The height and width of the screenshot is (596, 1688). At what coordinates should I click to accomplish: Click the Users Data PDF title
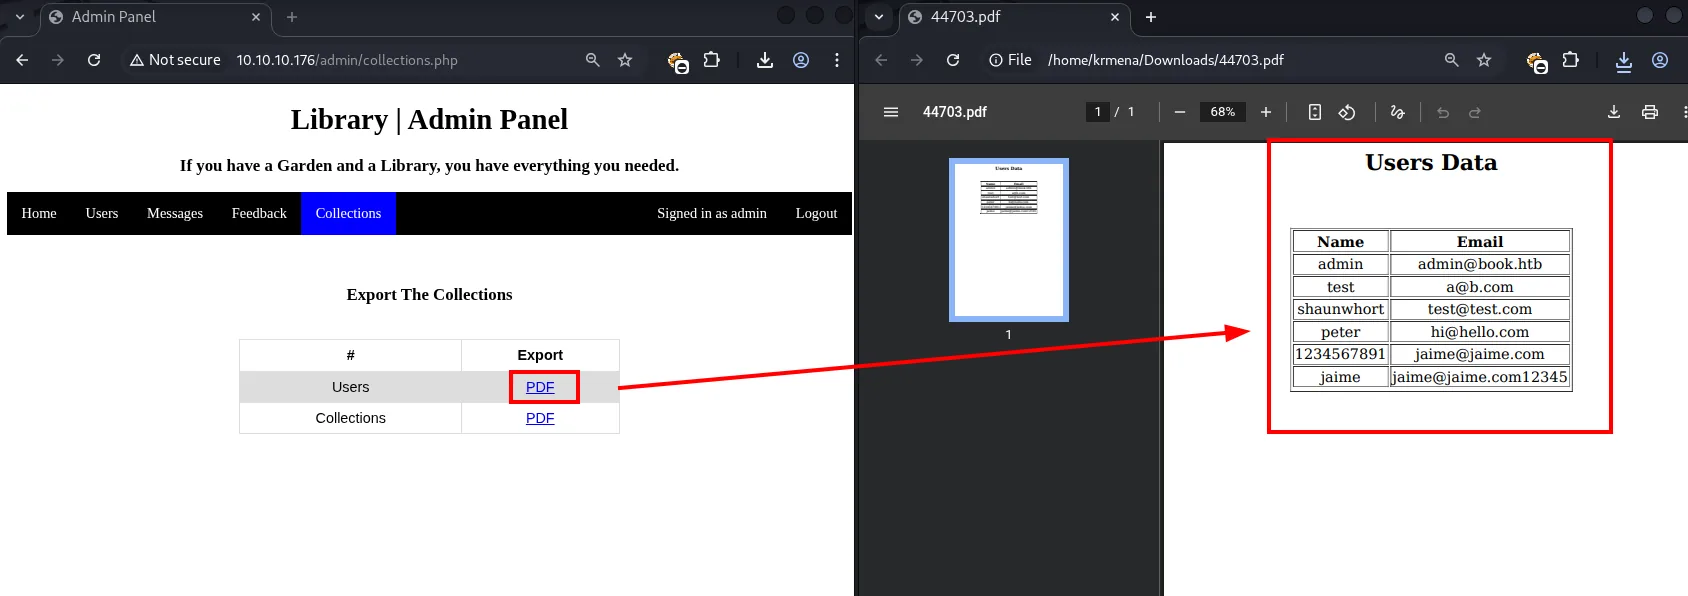point(1431,162)
